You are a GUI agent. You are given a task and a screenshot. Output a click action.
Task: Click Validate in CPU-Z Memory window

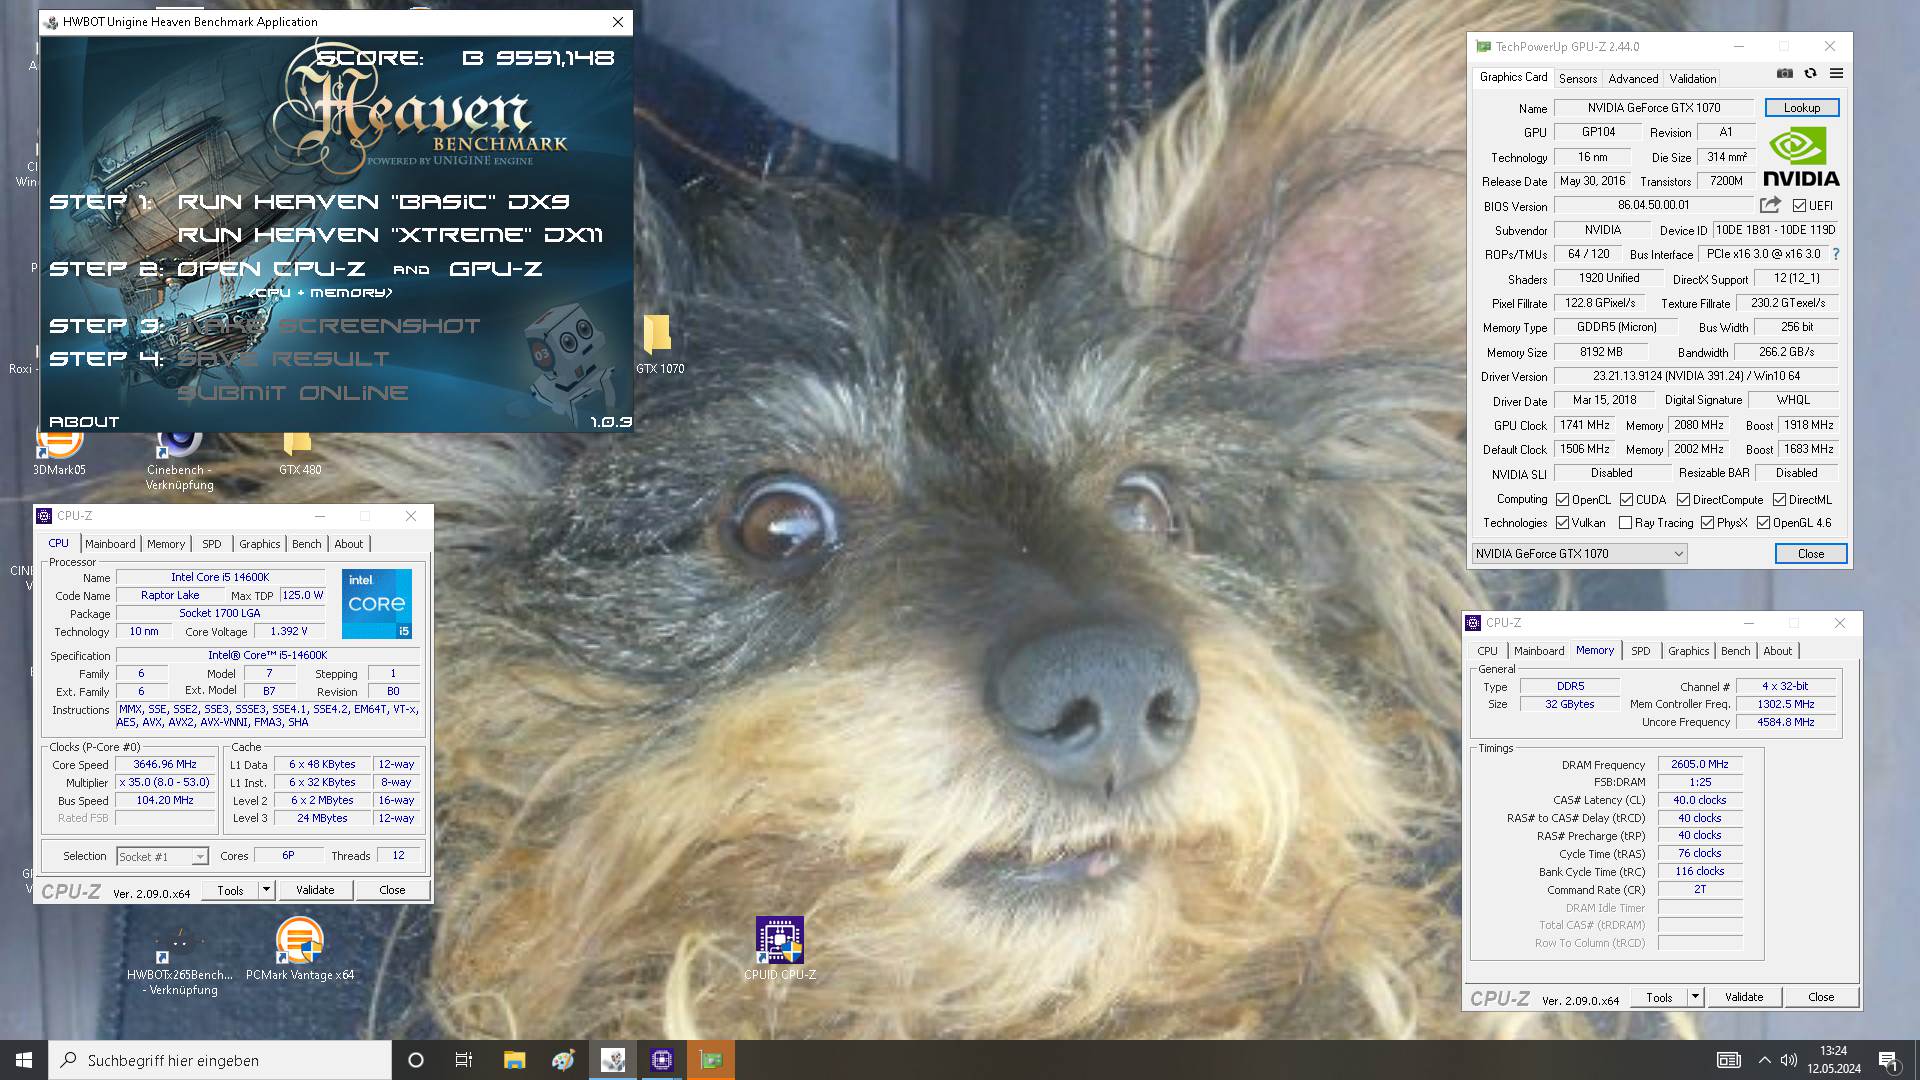pyautogui.click(x=1743, y=997)
